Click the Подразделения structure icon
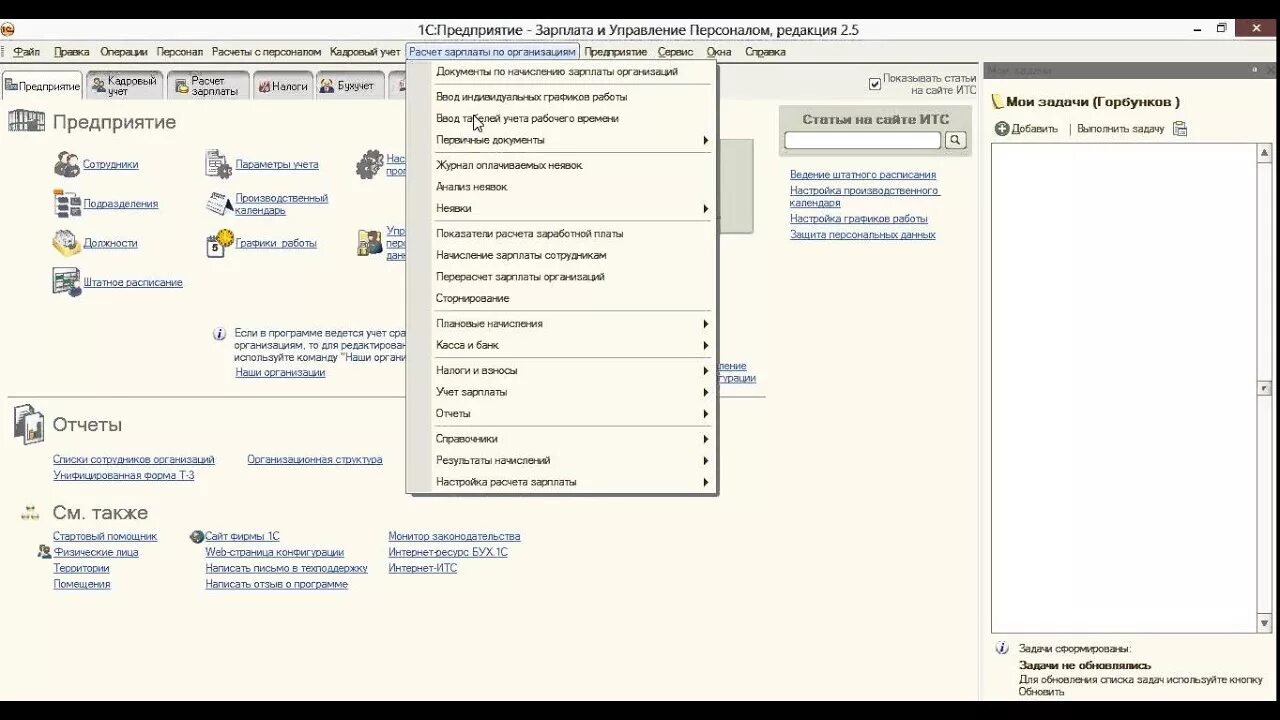The image size is (1280, 720). pos(66,204)
